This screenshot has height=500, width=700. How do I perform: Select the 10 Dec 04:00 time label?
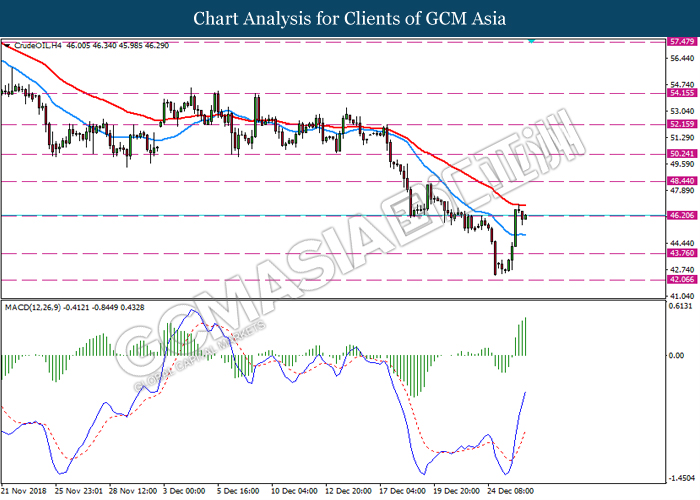pos(294,491)
